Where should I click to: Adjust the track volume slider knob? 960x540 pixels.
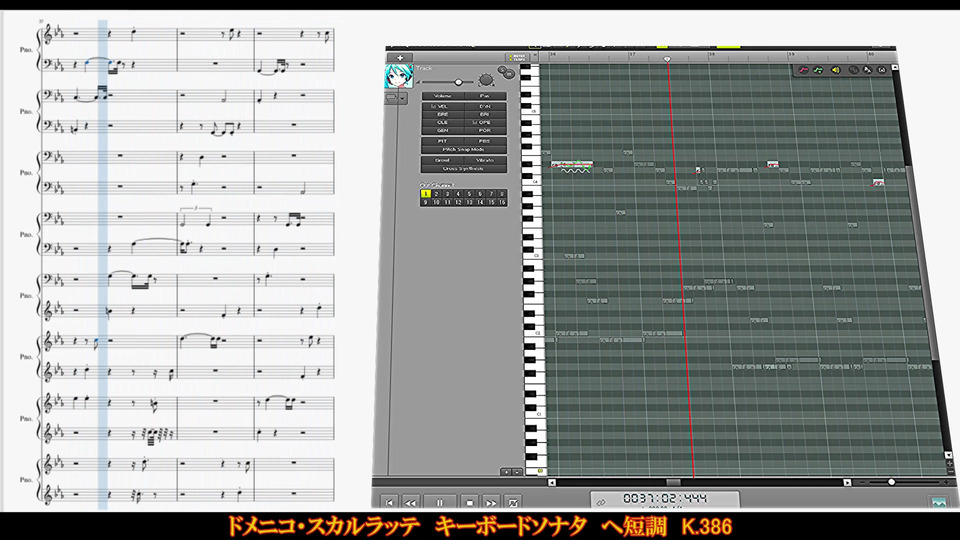point(458,82)
